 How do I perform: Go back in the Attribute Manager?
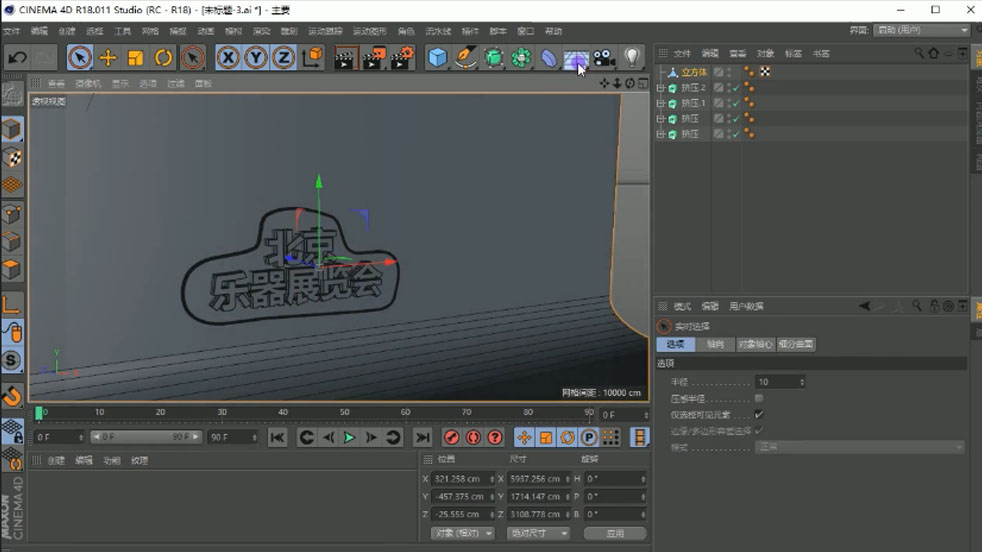click(864, 306)
